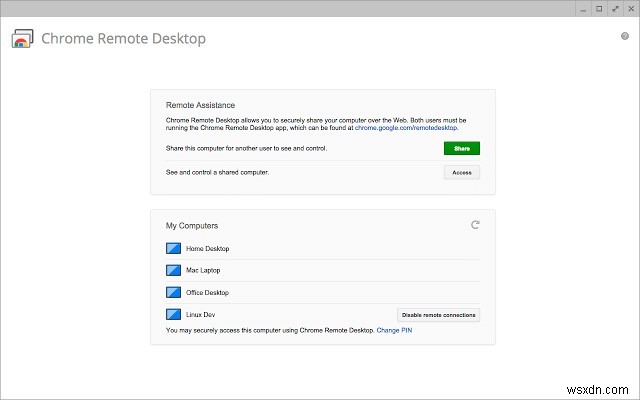Click the Mac Laptop computer icon

coord(174,270)
